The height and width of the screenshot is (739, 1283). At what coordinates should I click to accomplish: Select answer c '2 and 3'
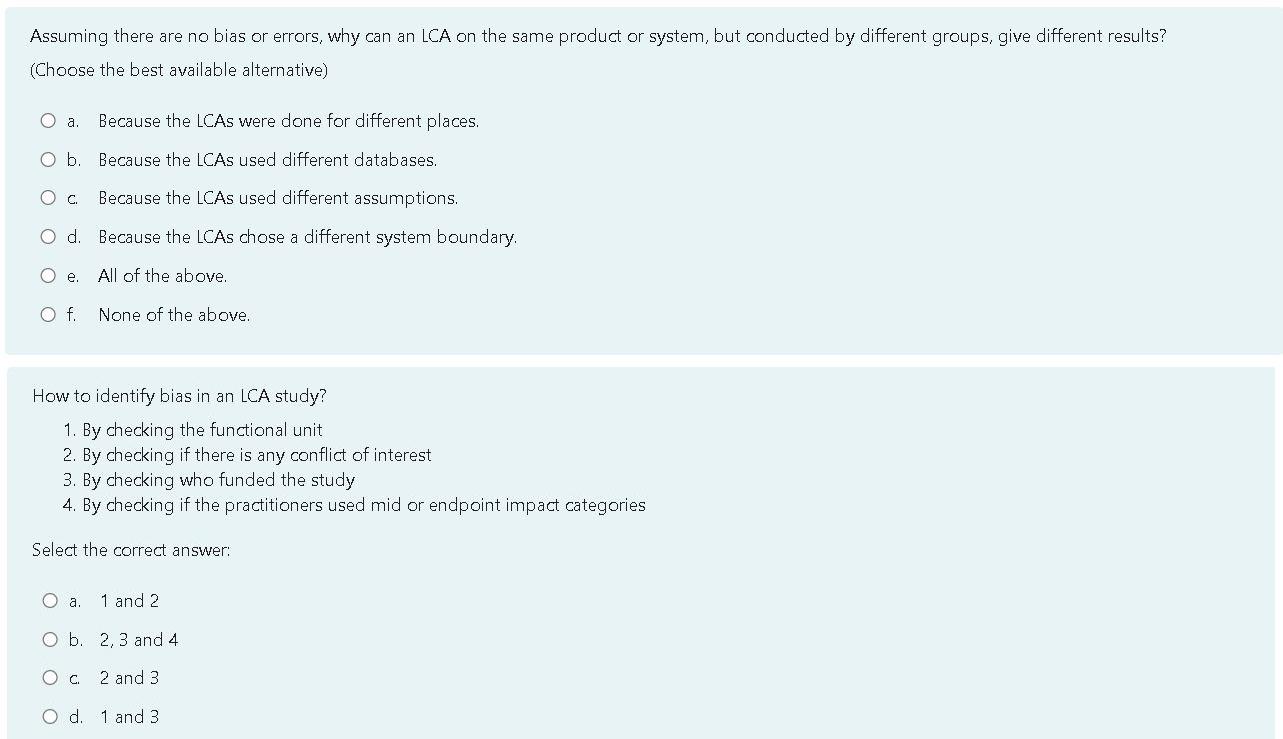(x=49, y=677)
